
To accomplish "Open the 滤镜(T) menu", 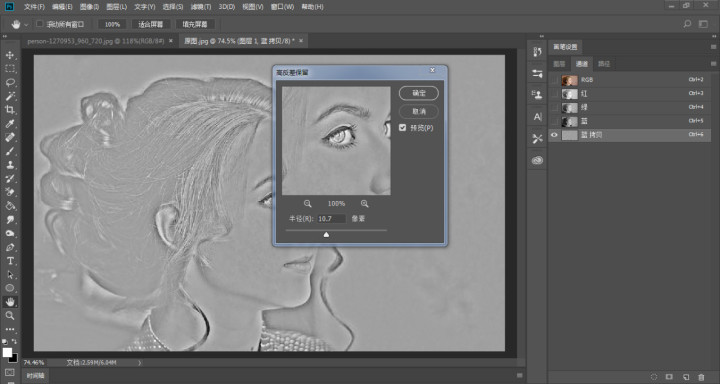I will pos(201,7).
